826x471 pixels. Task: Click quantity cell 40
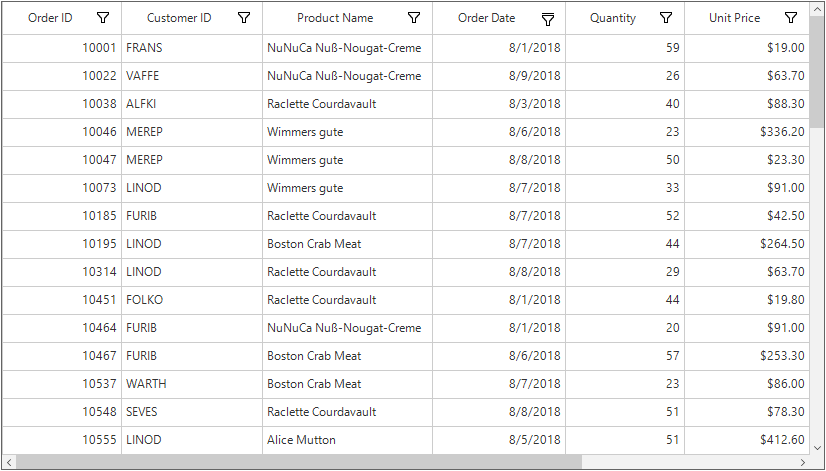click(625, 104)
